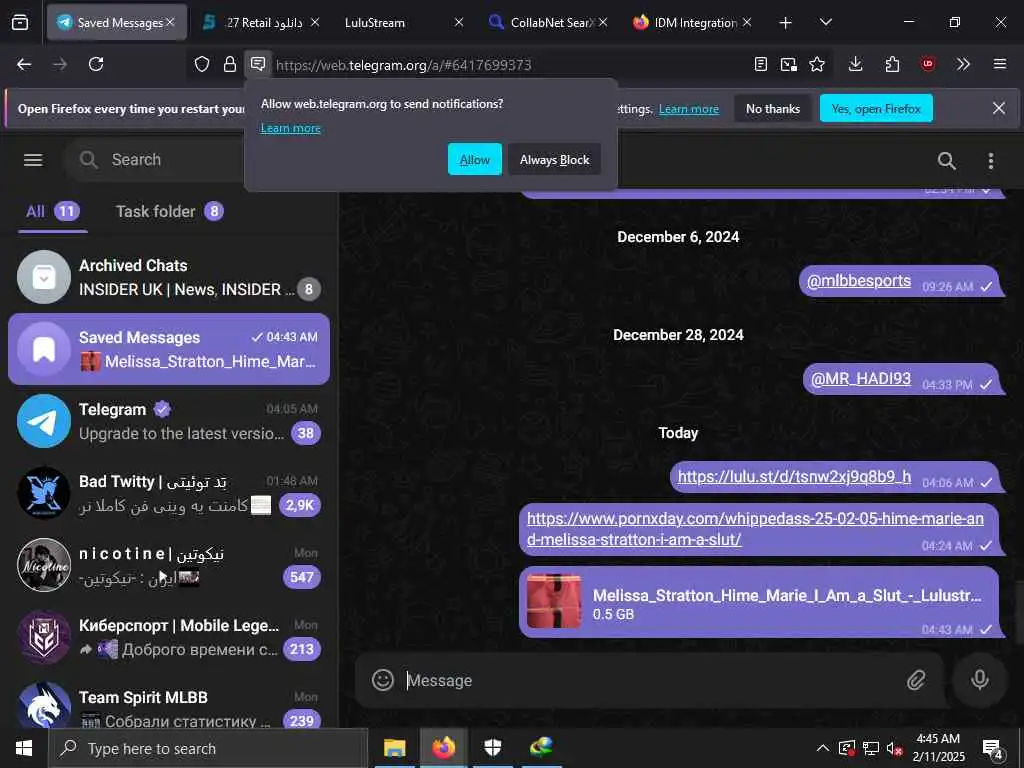
Task: Open the Windows Start menu
Action: coord(24,748)
